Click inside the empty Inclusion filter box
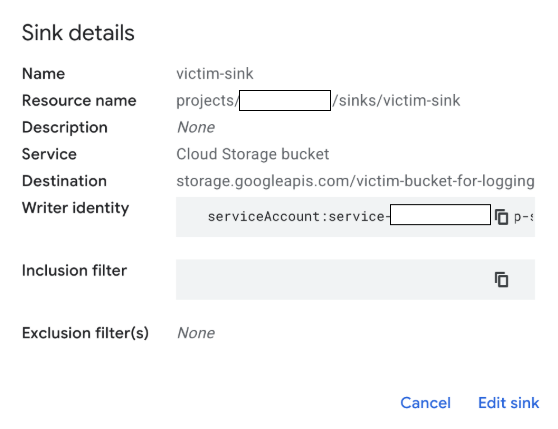 pyautogui.click(x=355, y=279)
